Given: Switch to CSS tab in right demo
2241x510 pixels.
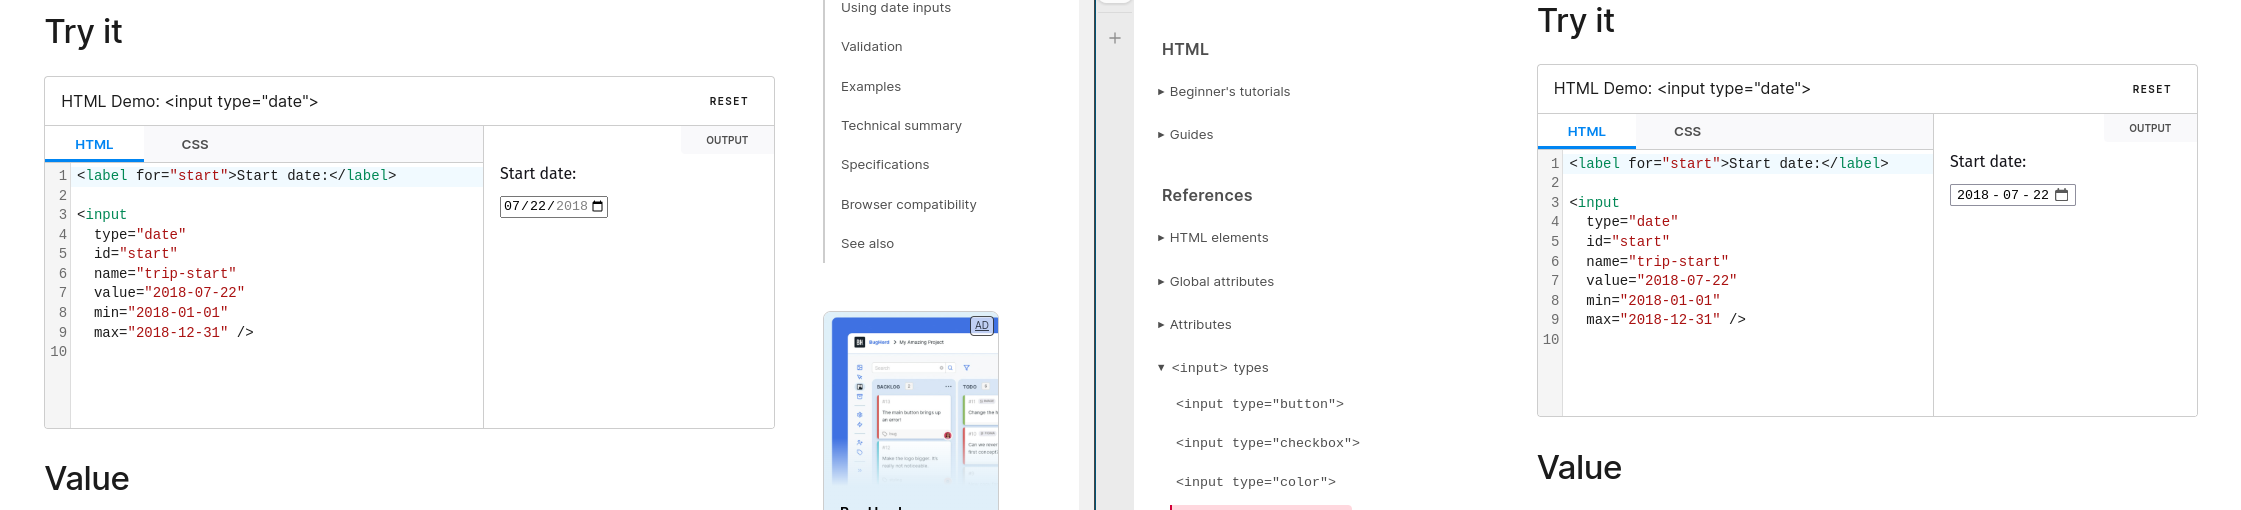Looking at the screenshot, I should tap(1687, 132).
